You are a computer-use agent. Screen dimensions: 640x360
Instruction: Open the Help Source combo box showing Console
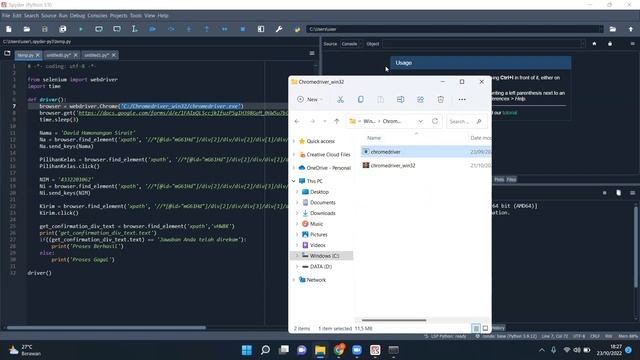(x=351, y=44)
